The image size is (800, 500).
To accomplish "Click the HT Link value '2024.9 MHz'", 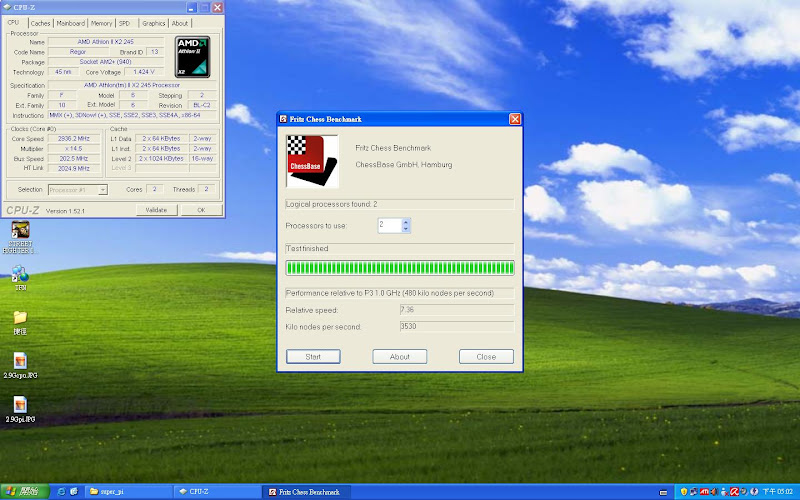I will pos(74,168).
